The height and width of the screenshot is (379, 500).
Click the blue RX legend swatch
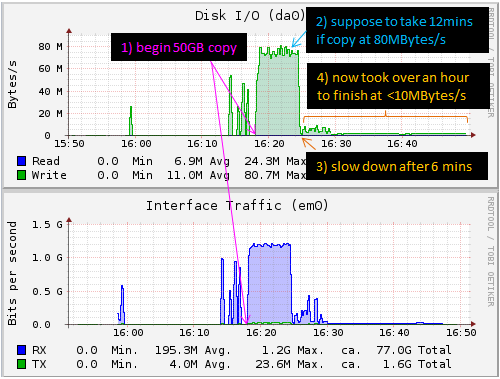pos(22,350)
